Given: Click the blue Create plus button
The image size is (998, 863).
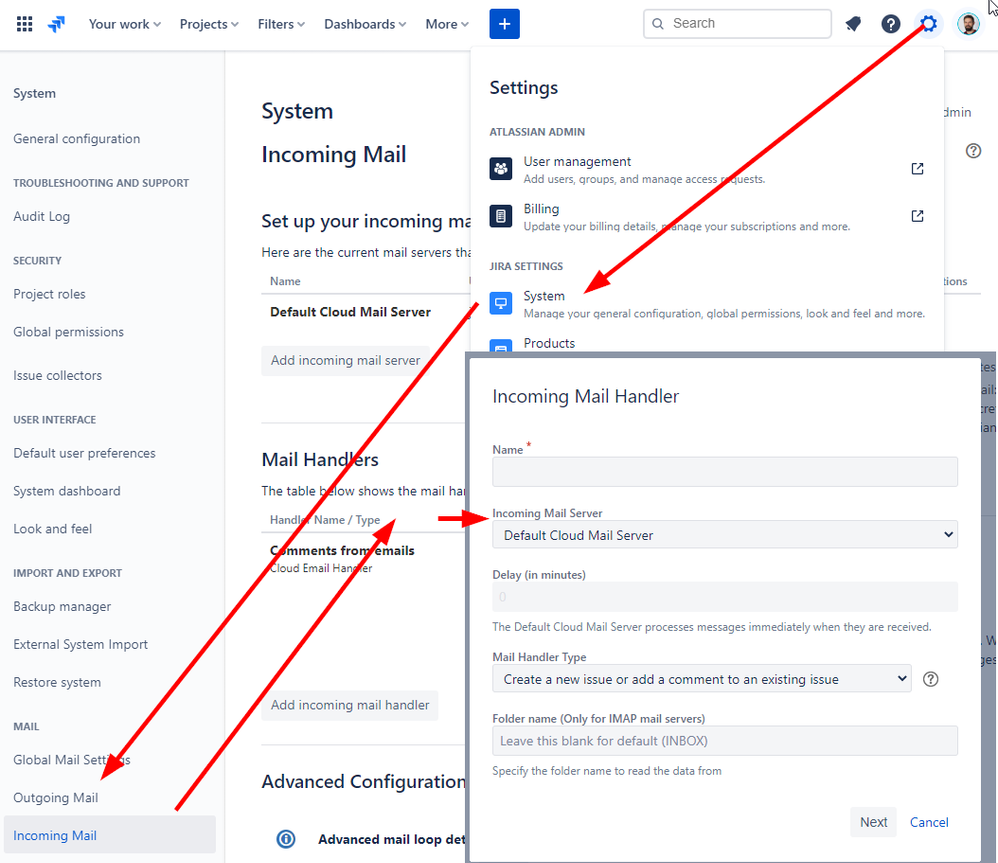Looking at the screenshot, I should [x=504, y=24].
